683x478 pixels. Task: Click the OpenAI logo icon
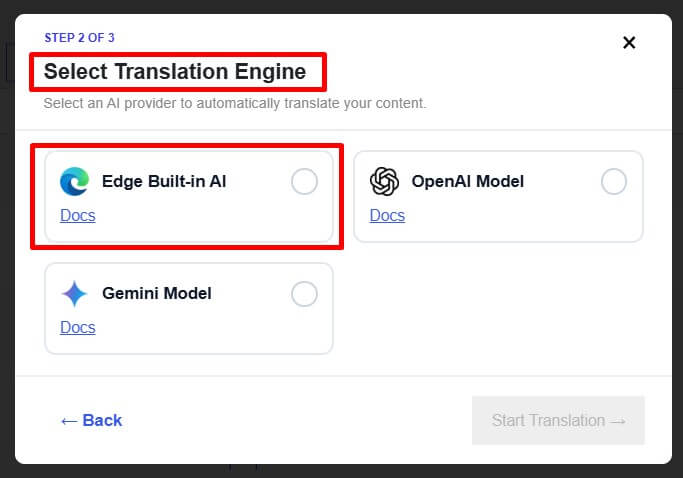[384, 181]
